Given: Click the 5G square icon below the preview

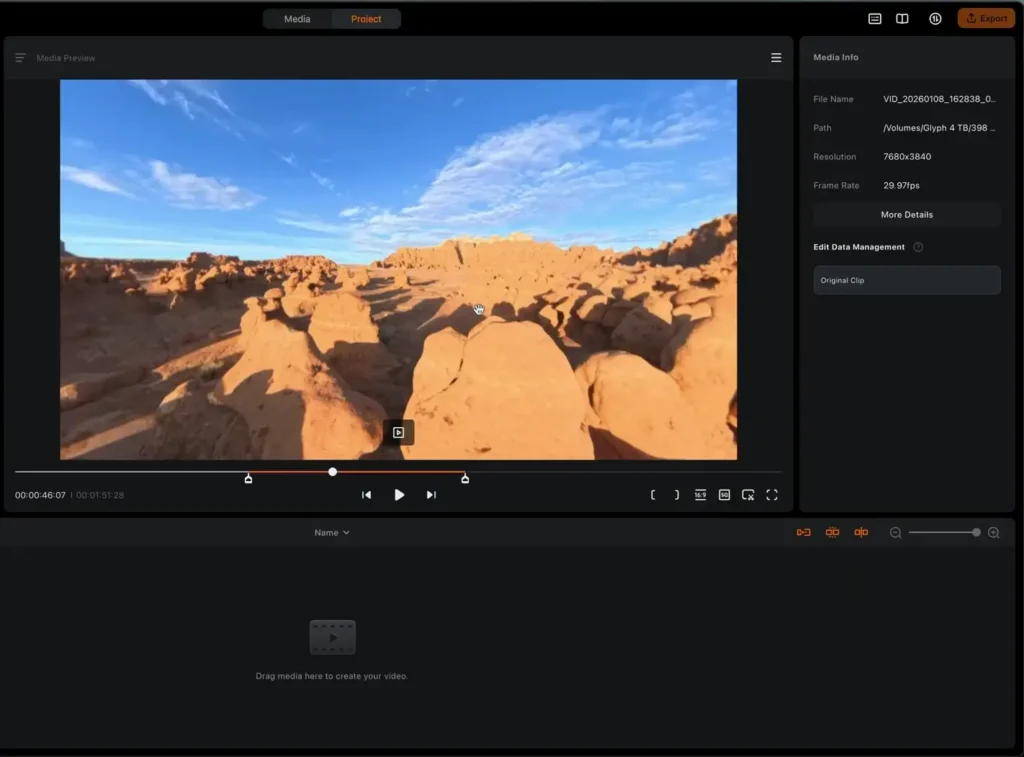Looking at the screenshot, I should (724, 495).
